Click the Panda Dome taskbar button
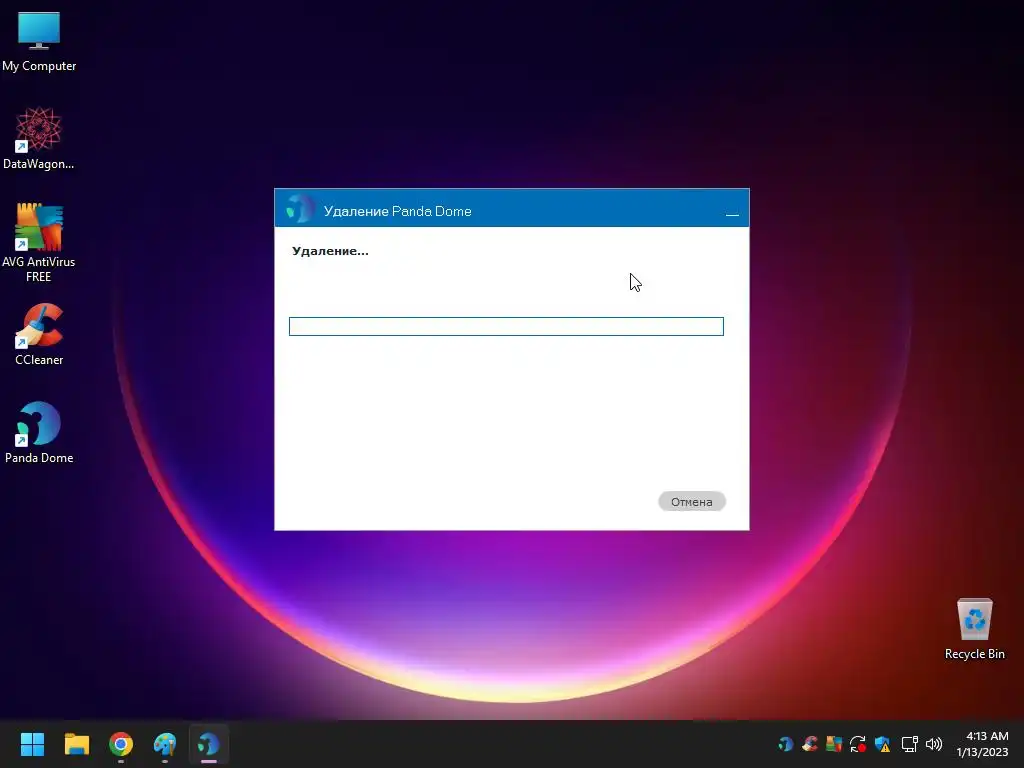The height and width of the screenshot is (768, 1024). point(209,744)
